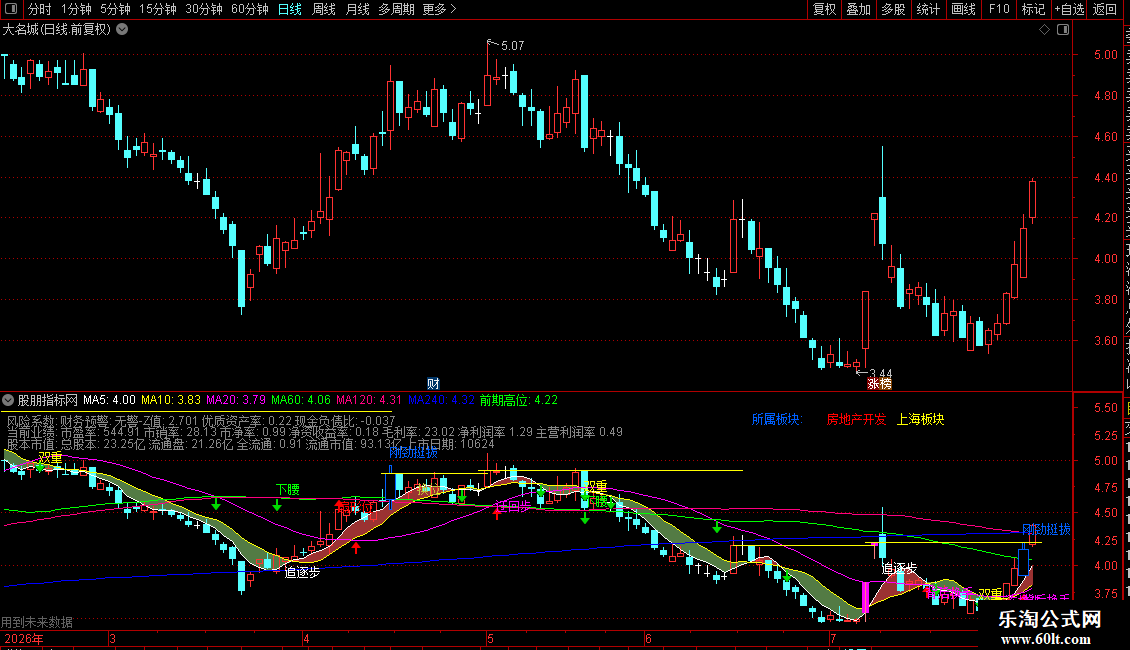Click the 5.50 axis label in indicator panel
The height and width of the screenshot is (650, 1130).
[1105, 408]
